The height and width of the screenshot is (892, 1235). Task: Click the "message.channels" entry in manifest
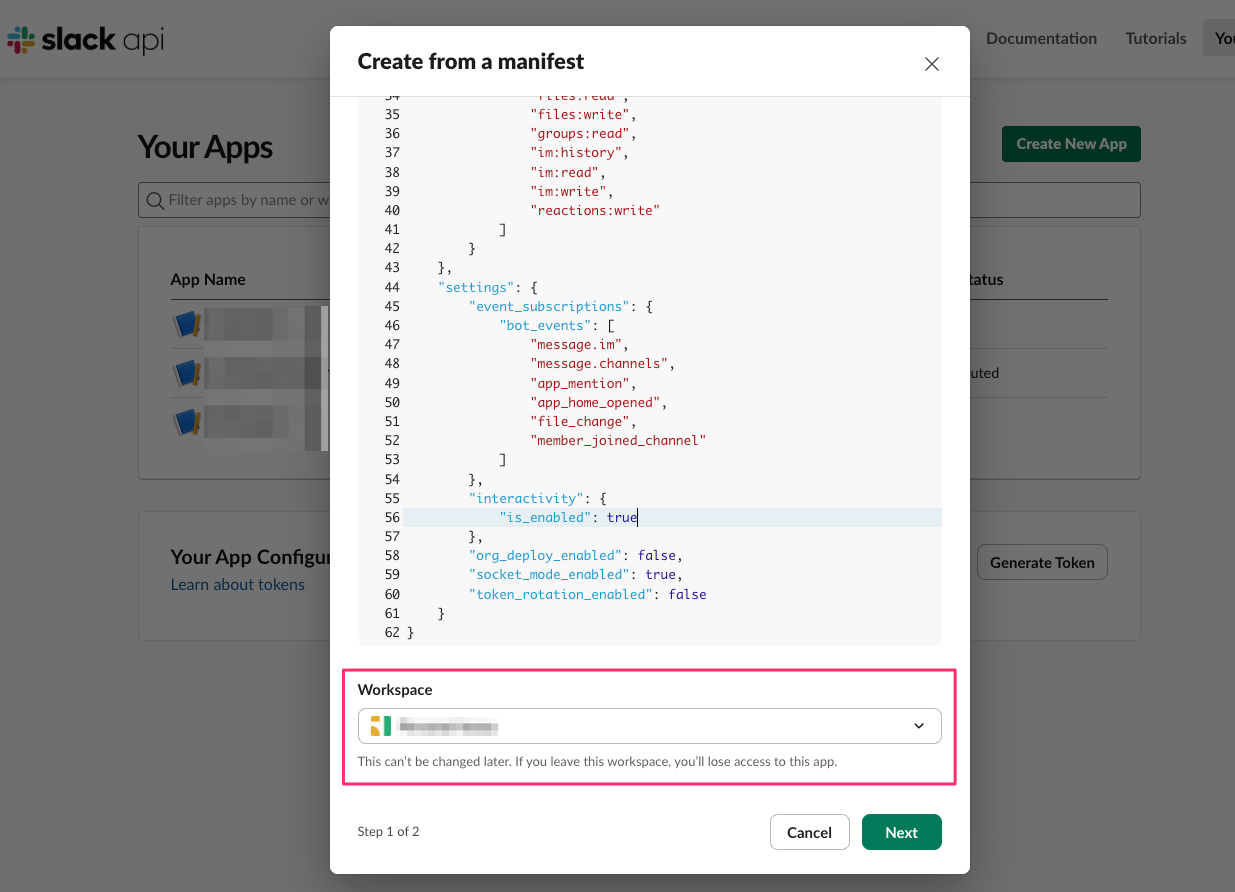[603, 363]
